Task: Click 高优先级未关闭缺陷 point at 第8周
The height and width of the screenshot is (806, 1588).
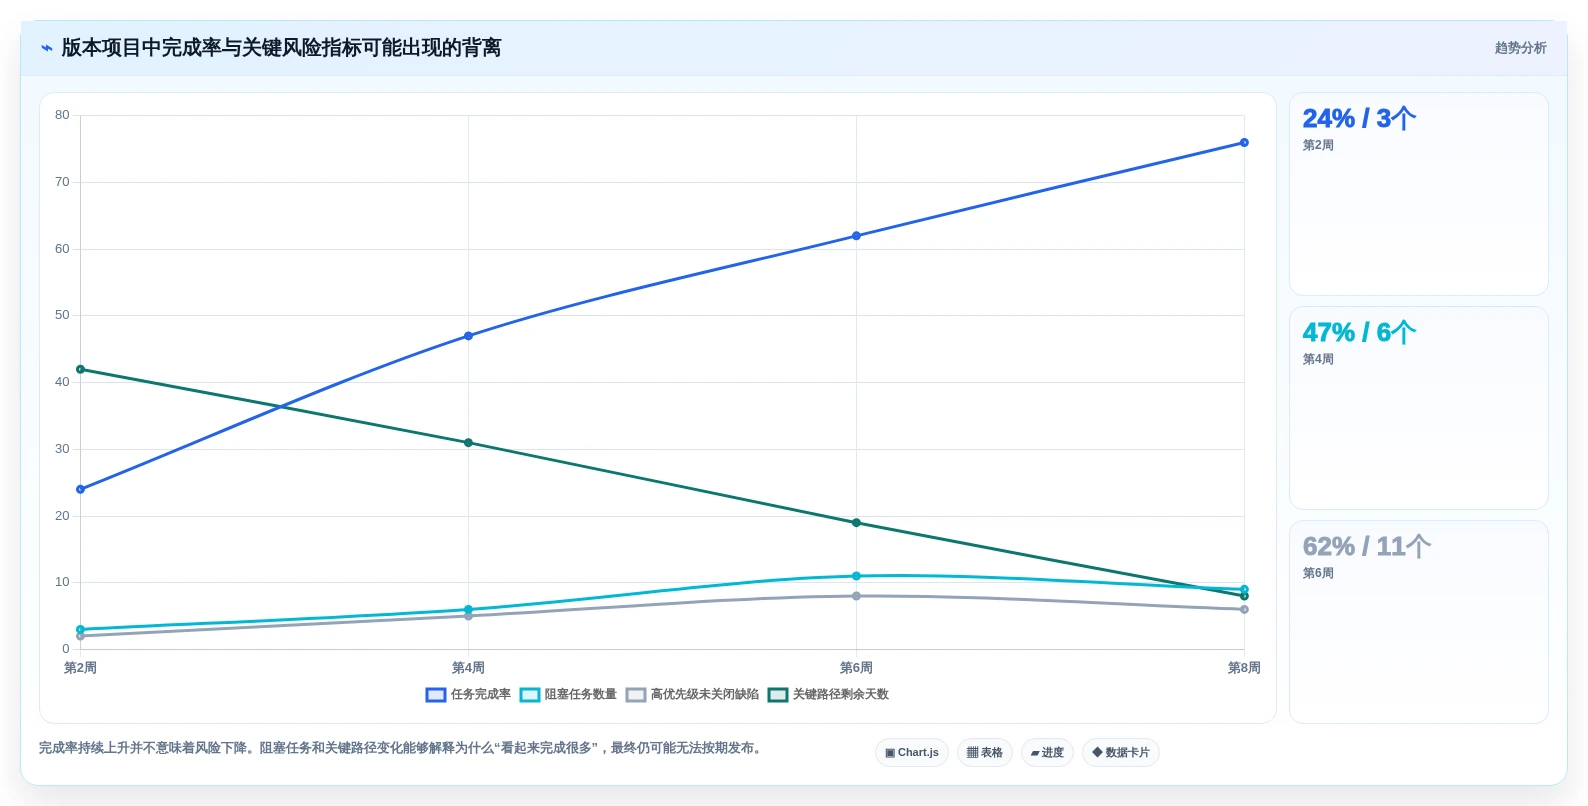Action: 1244,610
